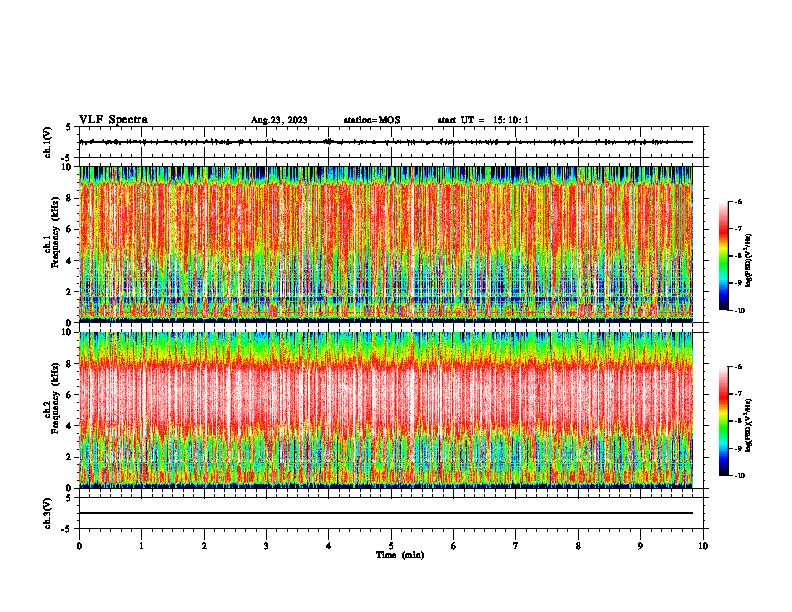Viewport: 792px width, 612px height.
Task: Click the "6" kHz tick on ch.2 axis
Action: click(x=70, y=395)
